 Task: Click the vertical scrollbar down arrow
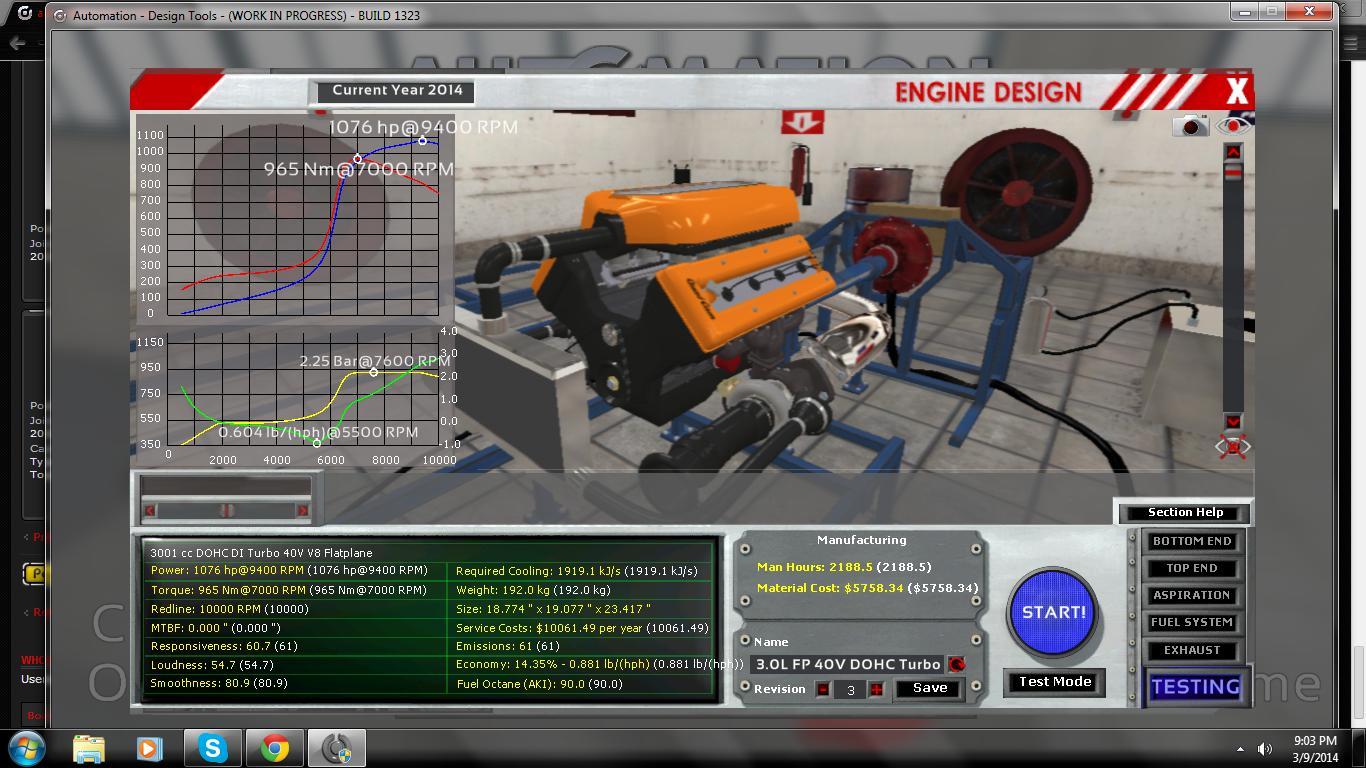coord(1233,422)
